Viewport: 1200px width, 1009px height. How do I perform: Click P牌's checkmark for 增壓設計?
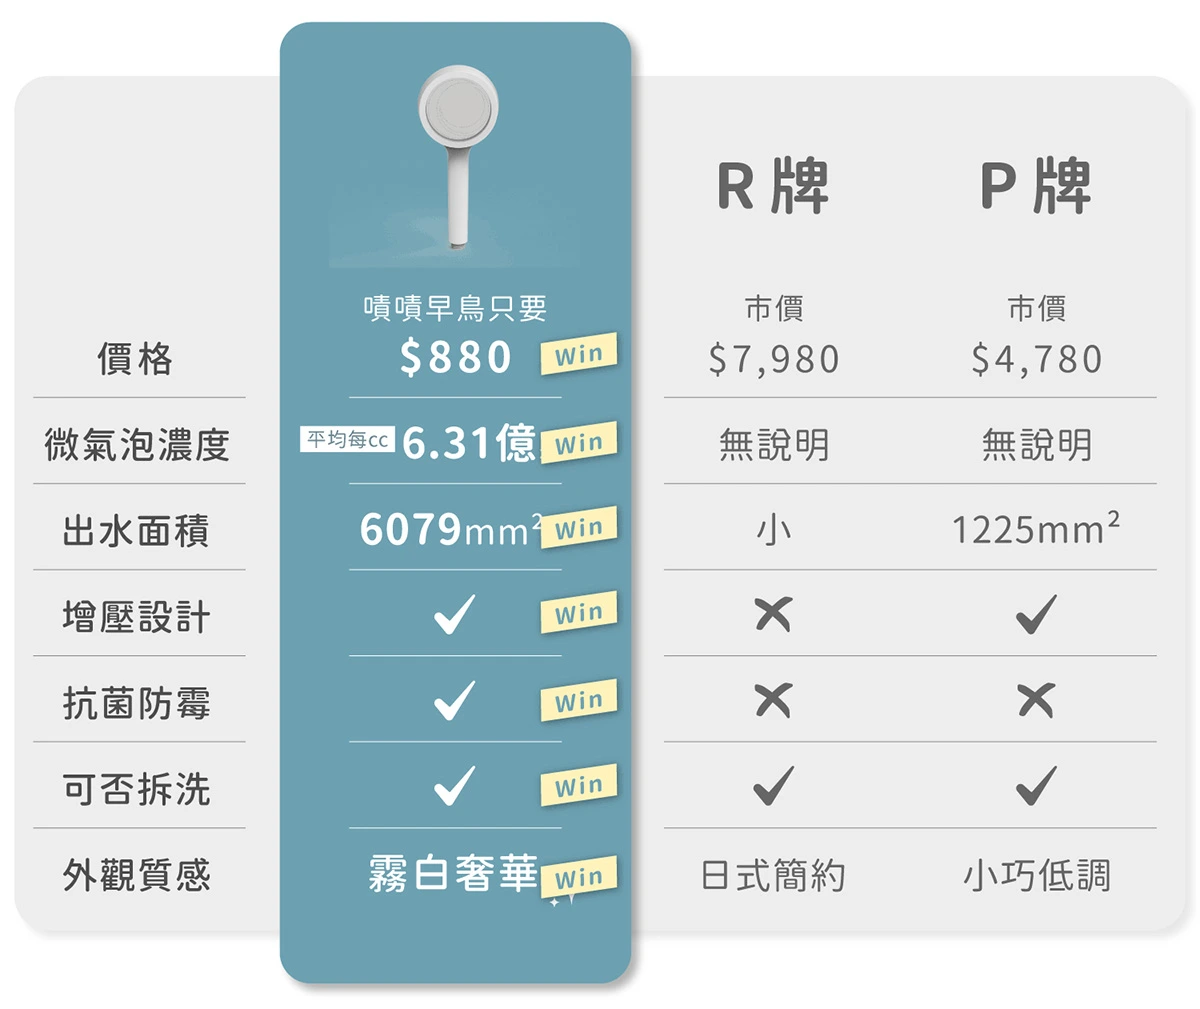pos(1036,614)
